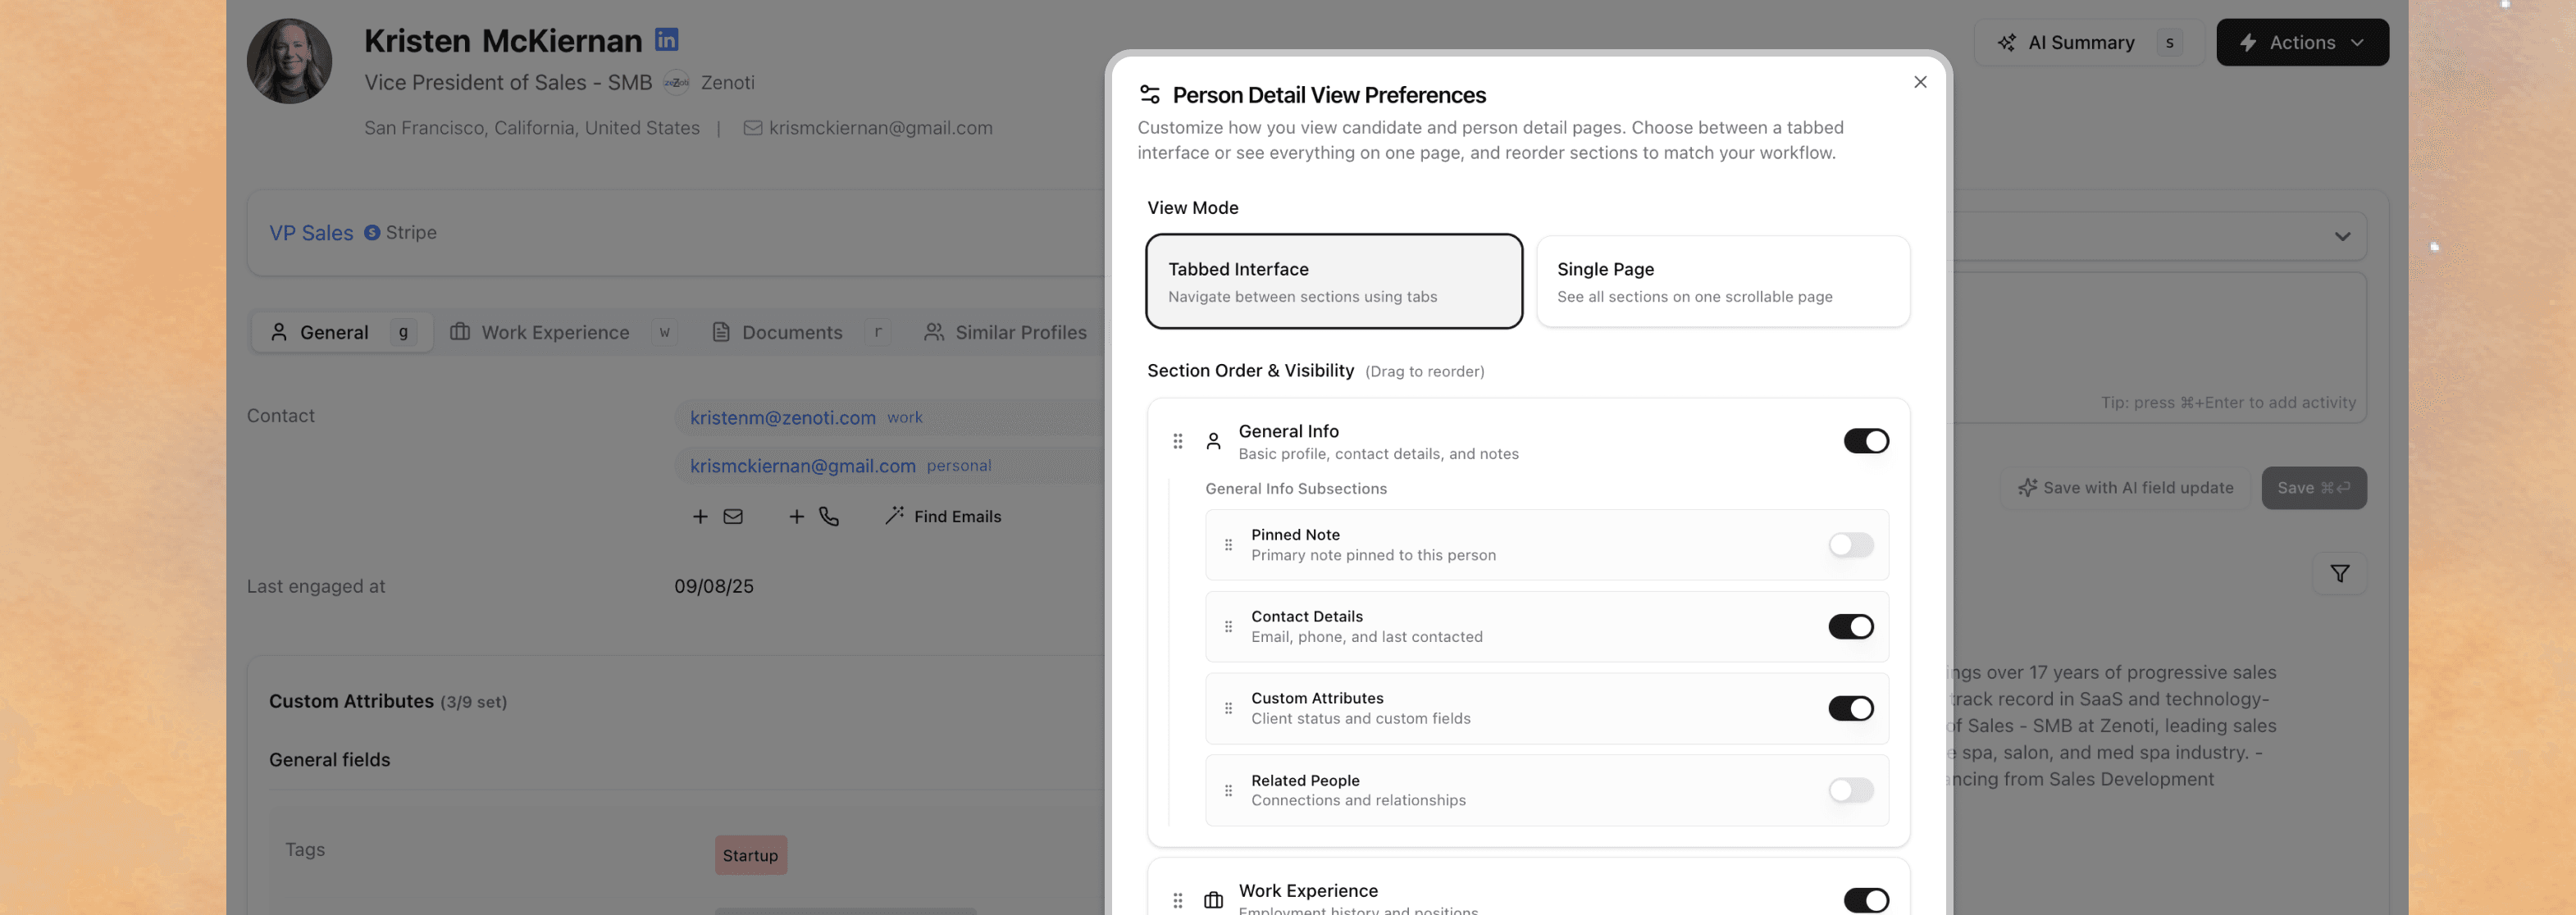Select the Single Page view mode
This screenshot has width=2576, height=915.
click(1722, 281)
